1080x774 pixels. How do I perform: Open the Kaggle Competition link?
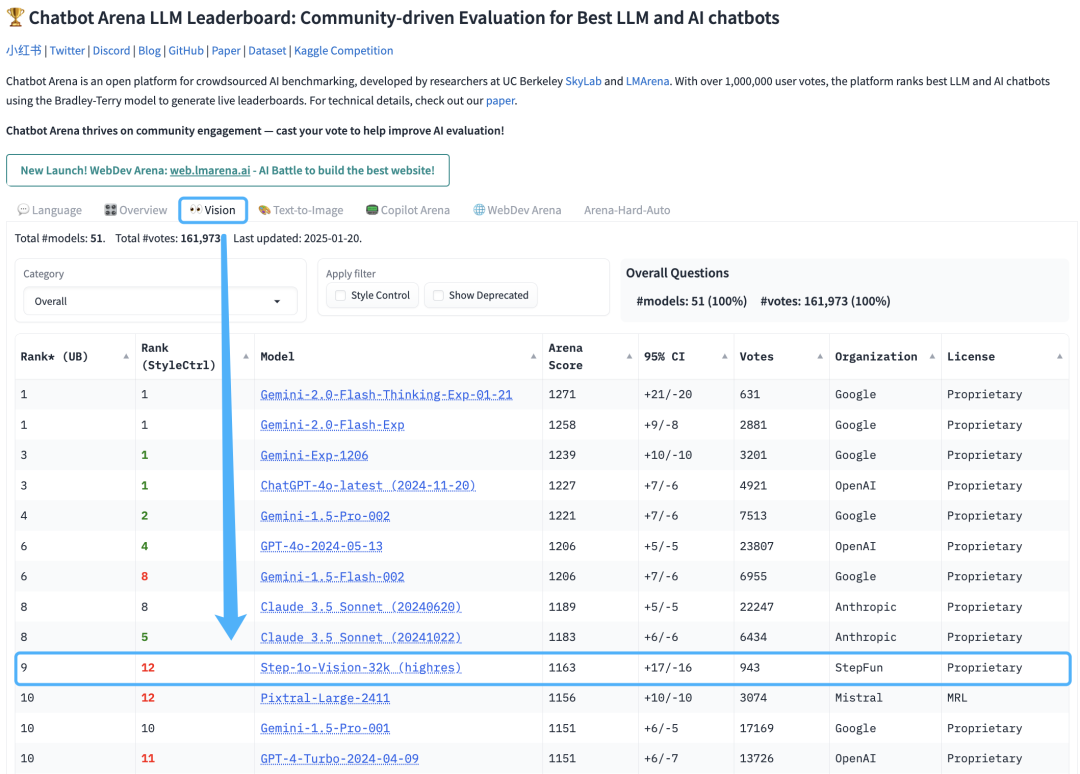tap(344, 50)
